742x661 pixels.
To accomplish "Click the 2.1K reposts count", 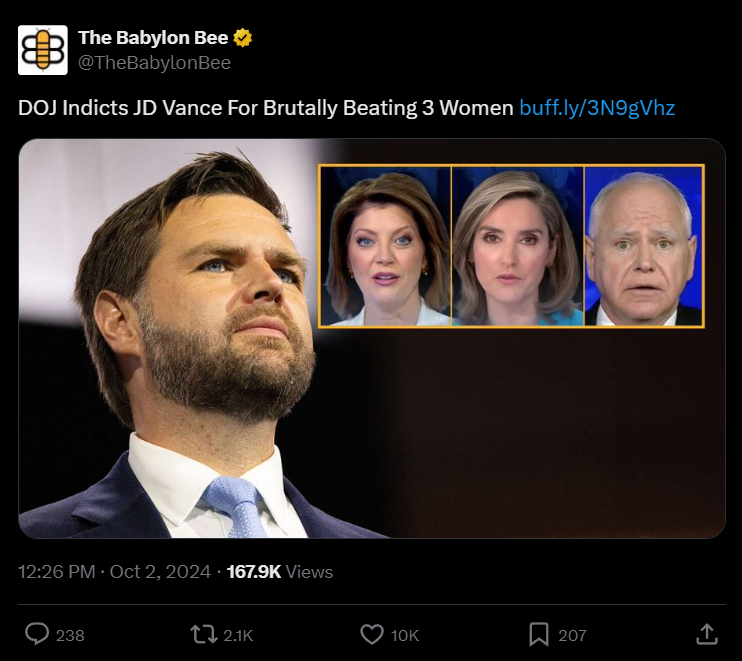I will 238,635.
